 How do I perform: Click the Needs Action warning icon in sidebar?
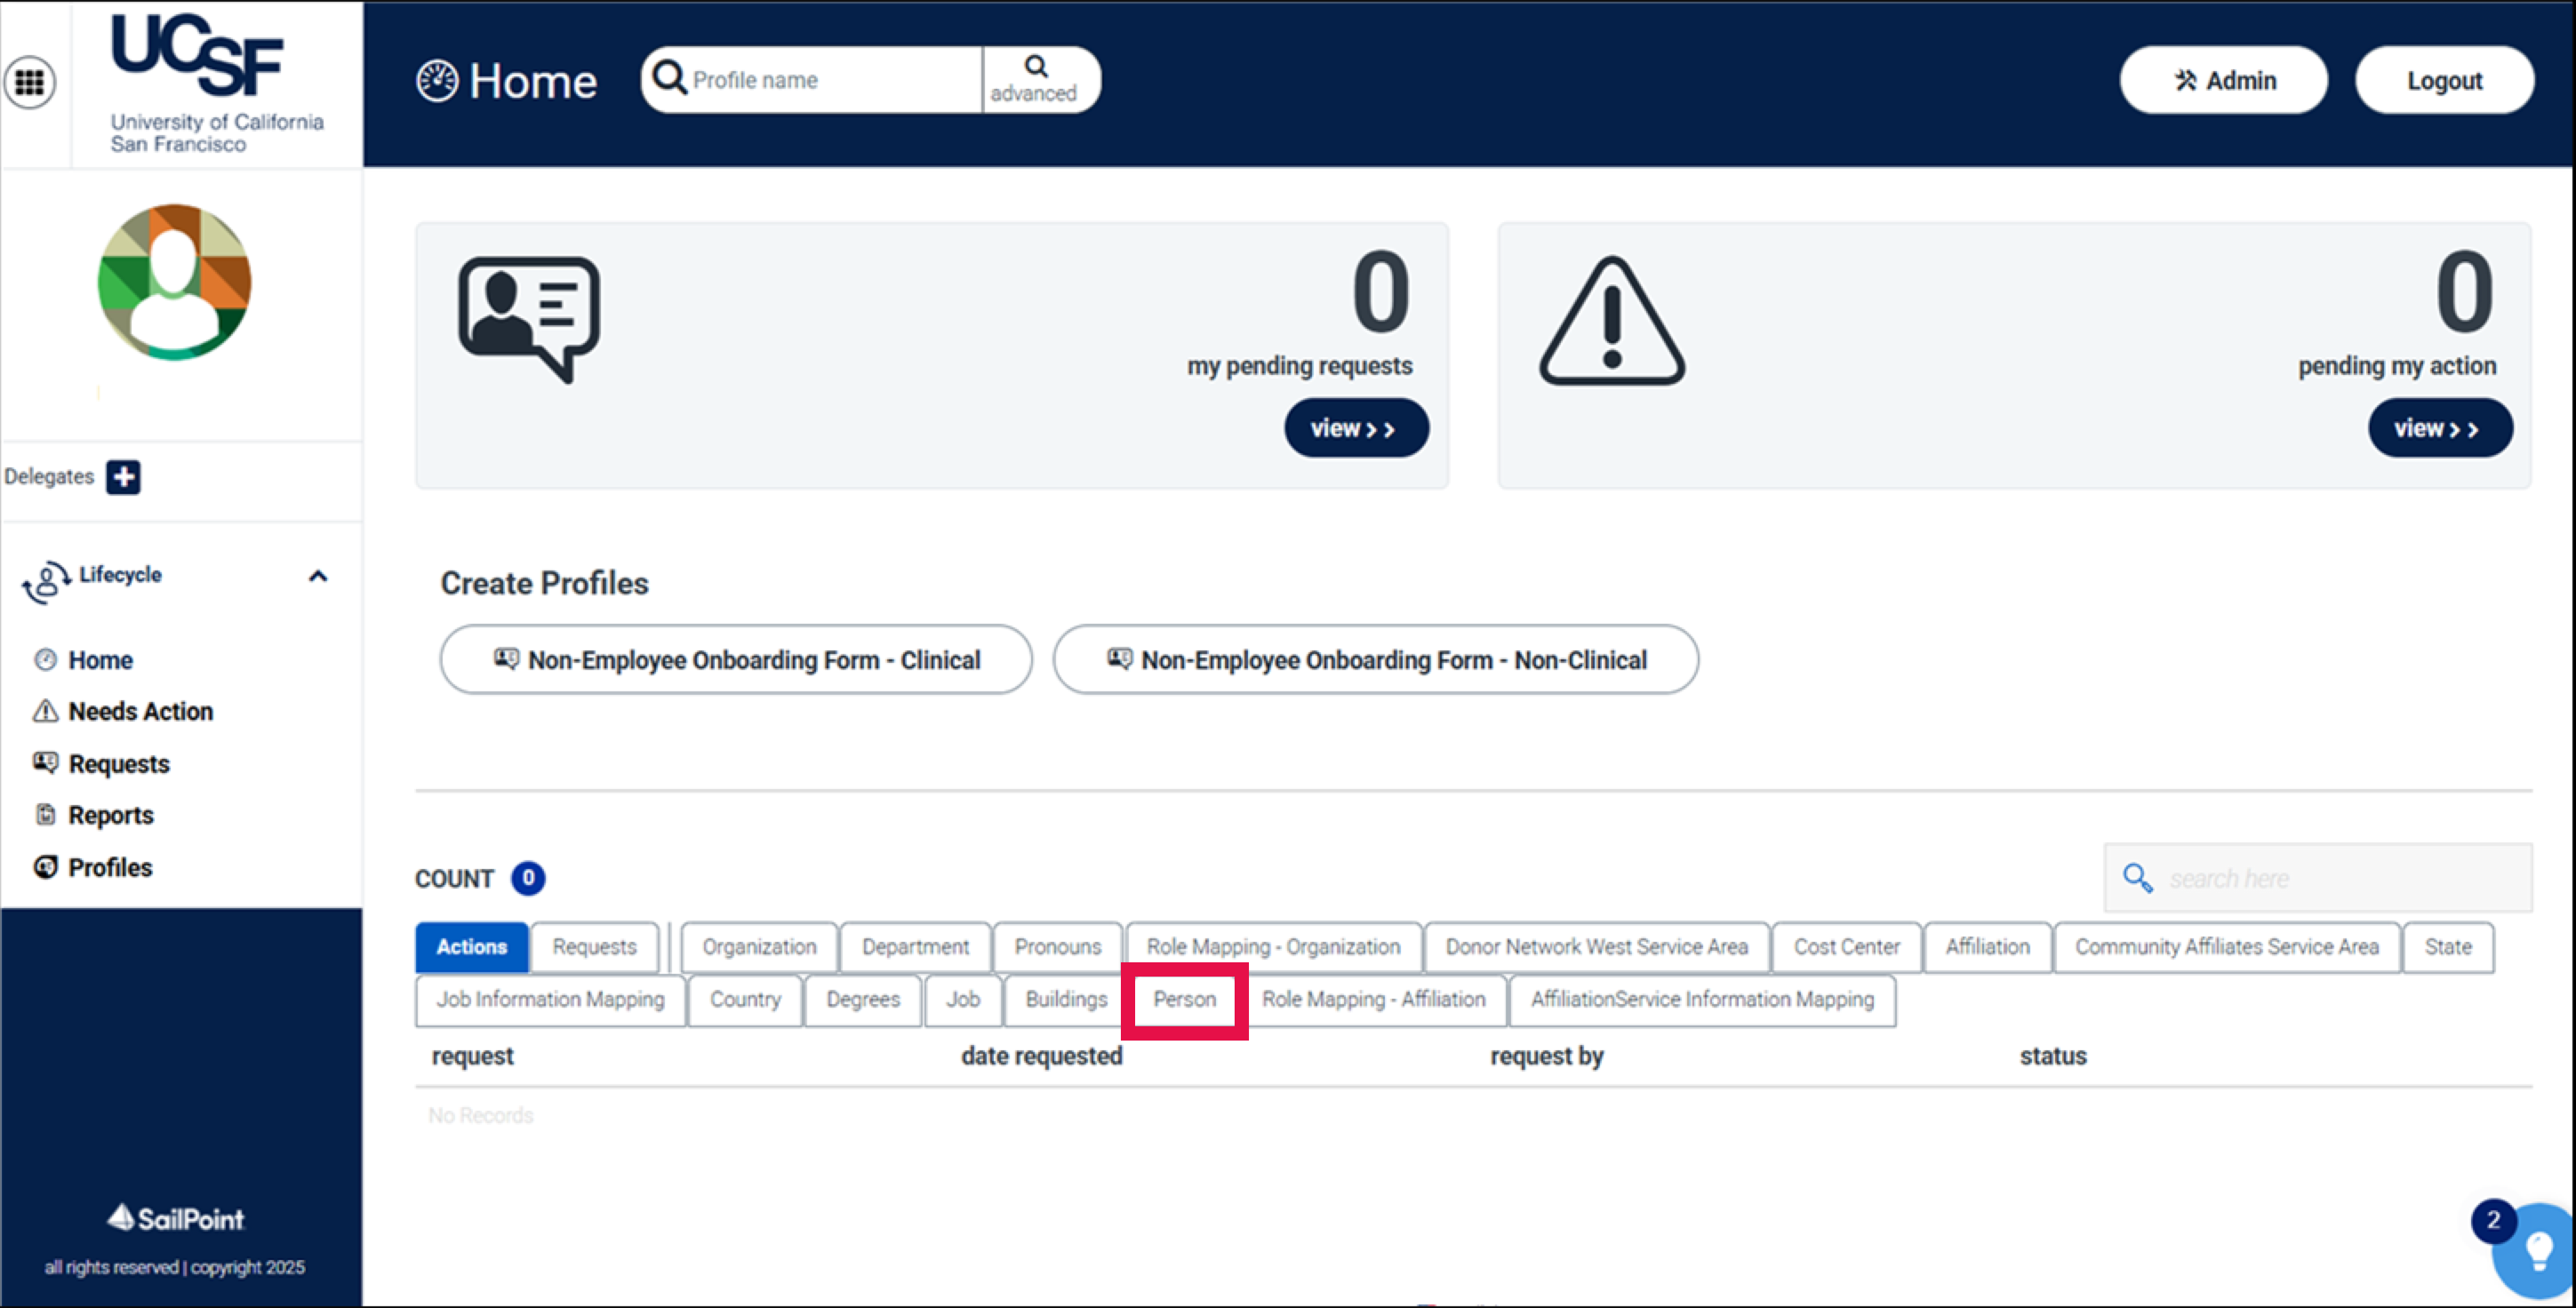(44, 711)
